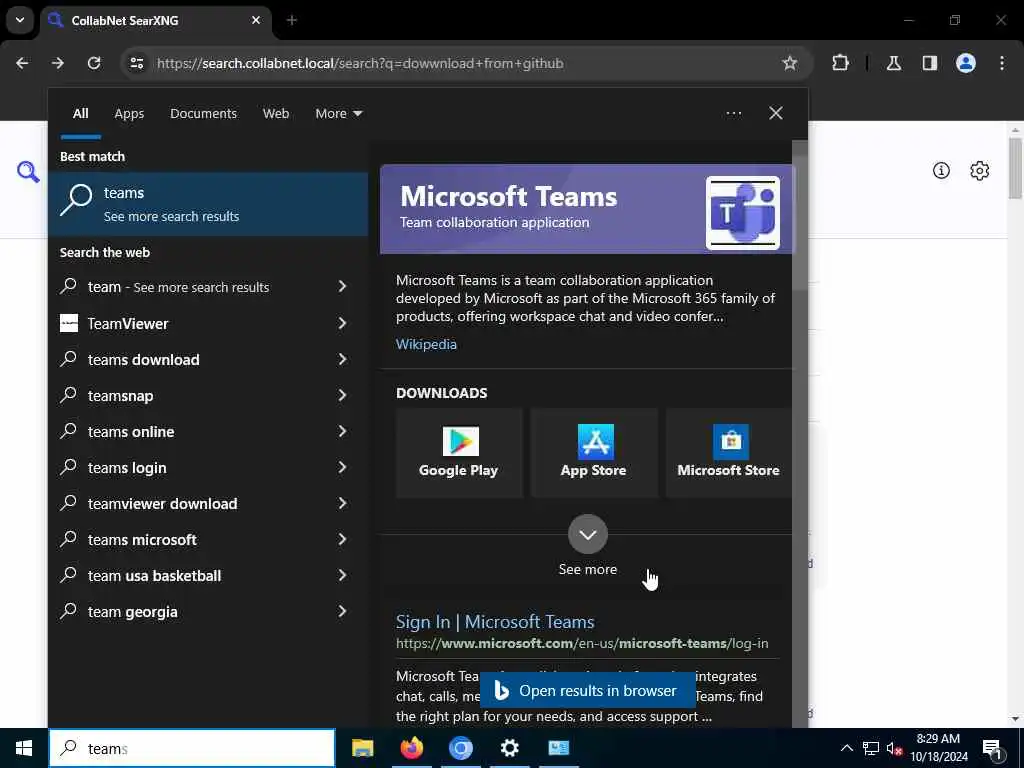Open the action center notifications
The image size is (1024, 768).
click(993, 748)
